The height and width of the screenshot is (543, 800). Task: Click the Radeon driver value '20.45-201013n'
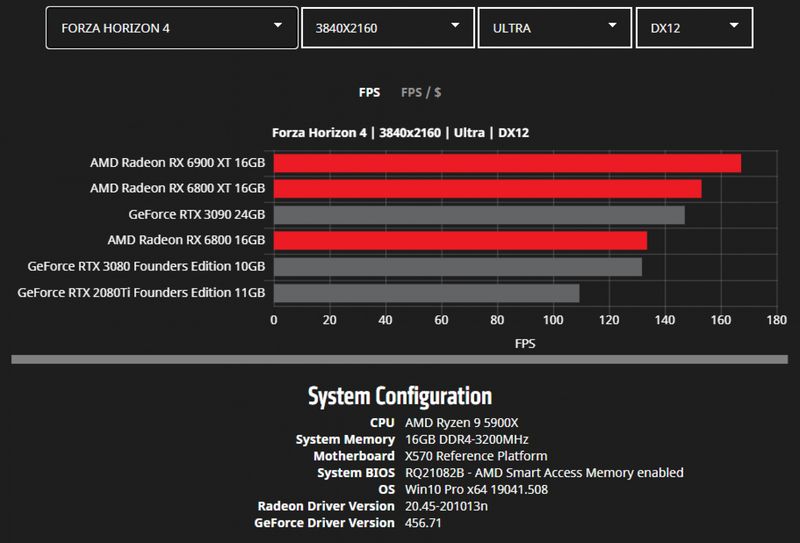[x=446, y=506]
